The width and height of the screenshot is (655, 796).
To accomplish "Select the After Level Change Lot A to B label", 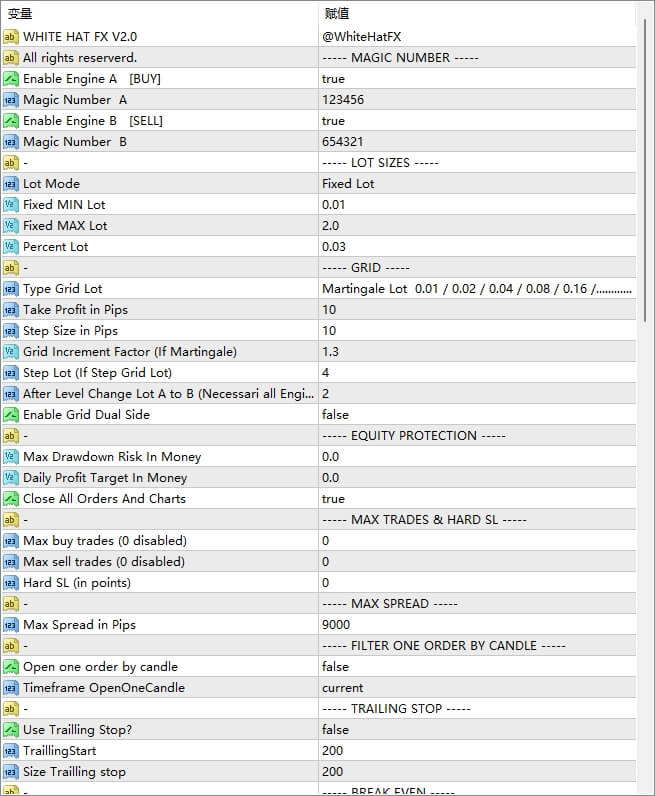I will 168,394.
